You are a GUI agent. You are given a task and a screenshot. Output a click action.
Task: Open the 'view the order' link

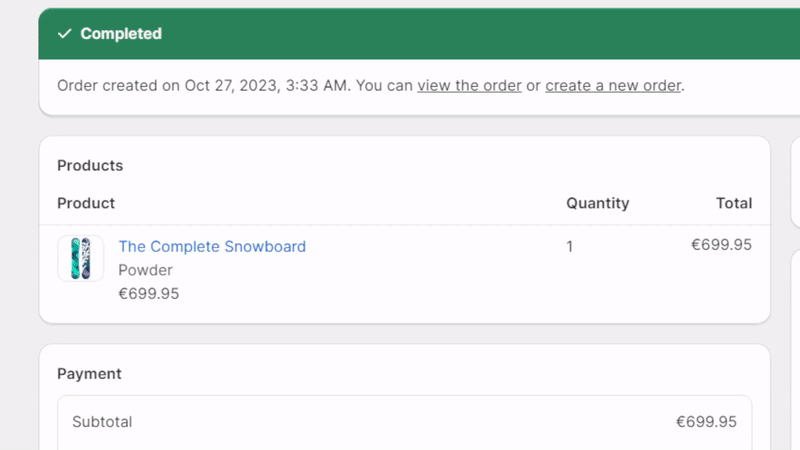469,86
